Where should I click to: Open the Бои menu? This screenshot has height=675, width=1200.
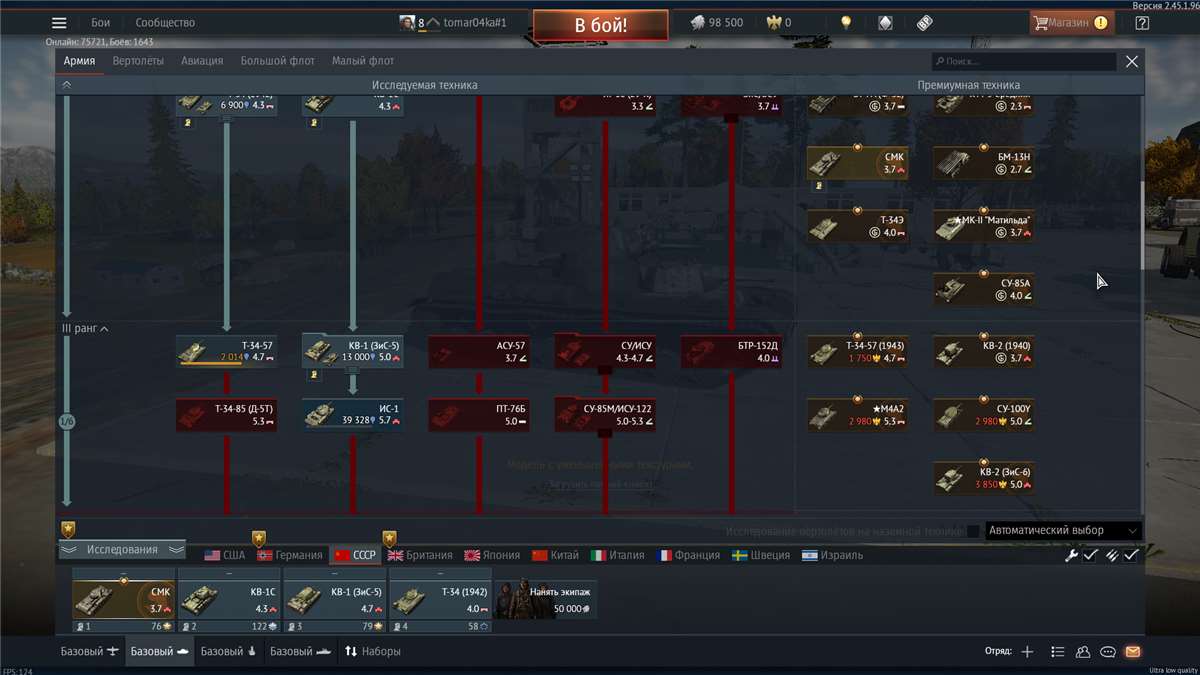101,22
